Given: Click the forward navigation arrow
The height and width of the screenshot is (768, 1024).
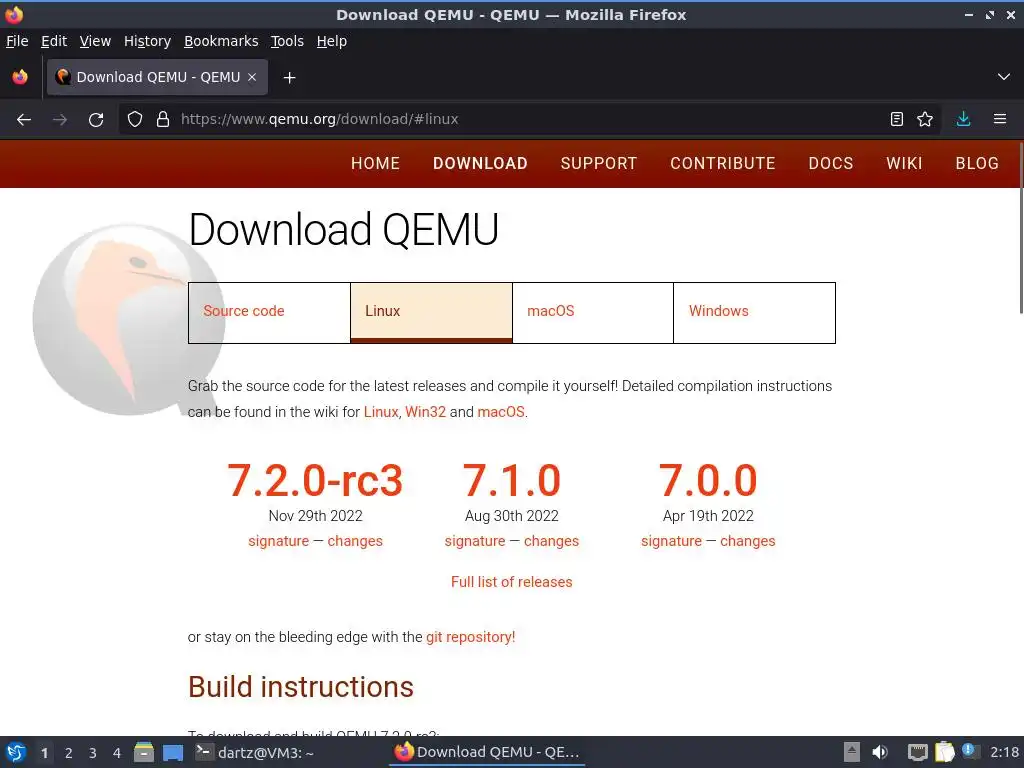Looking at the screenshot, I should [60, 120].
